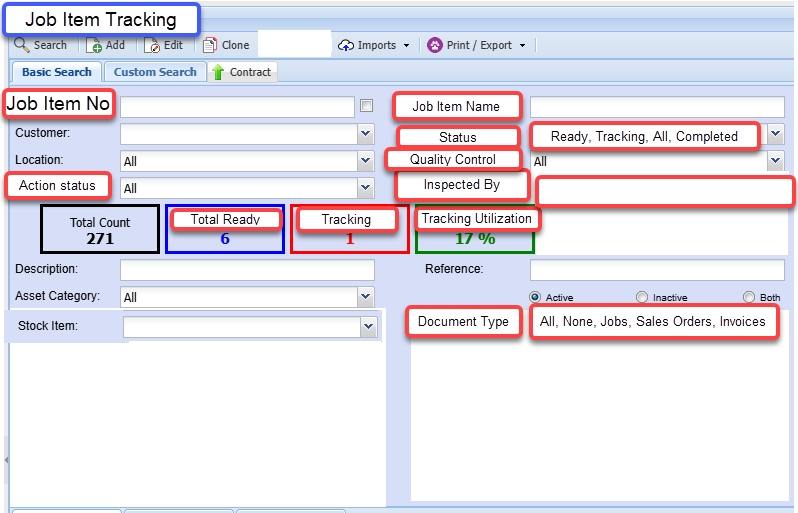Click the Clone toolbar button label

235,45
